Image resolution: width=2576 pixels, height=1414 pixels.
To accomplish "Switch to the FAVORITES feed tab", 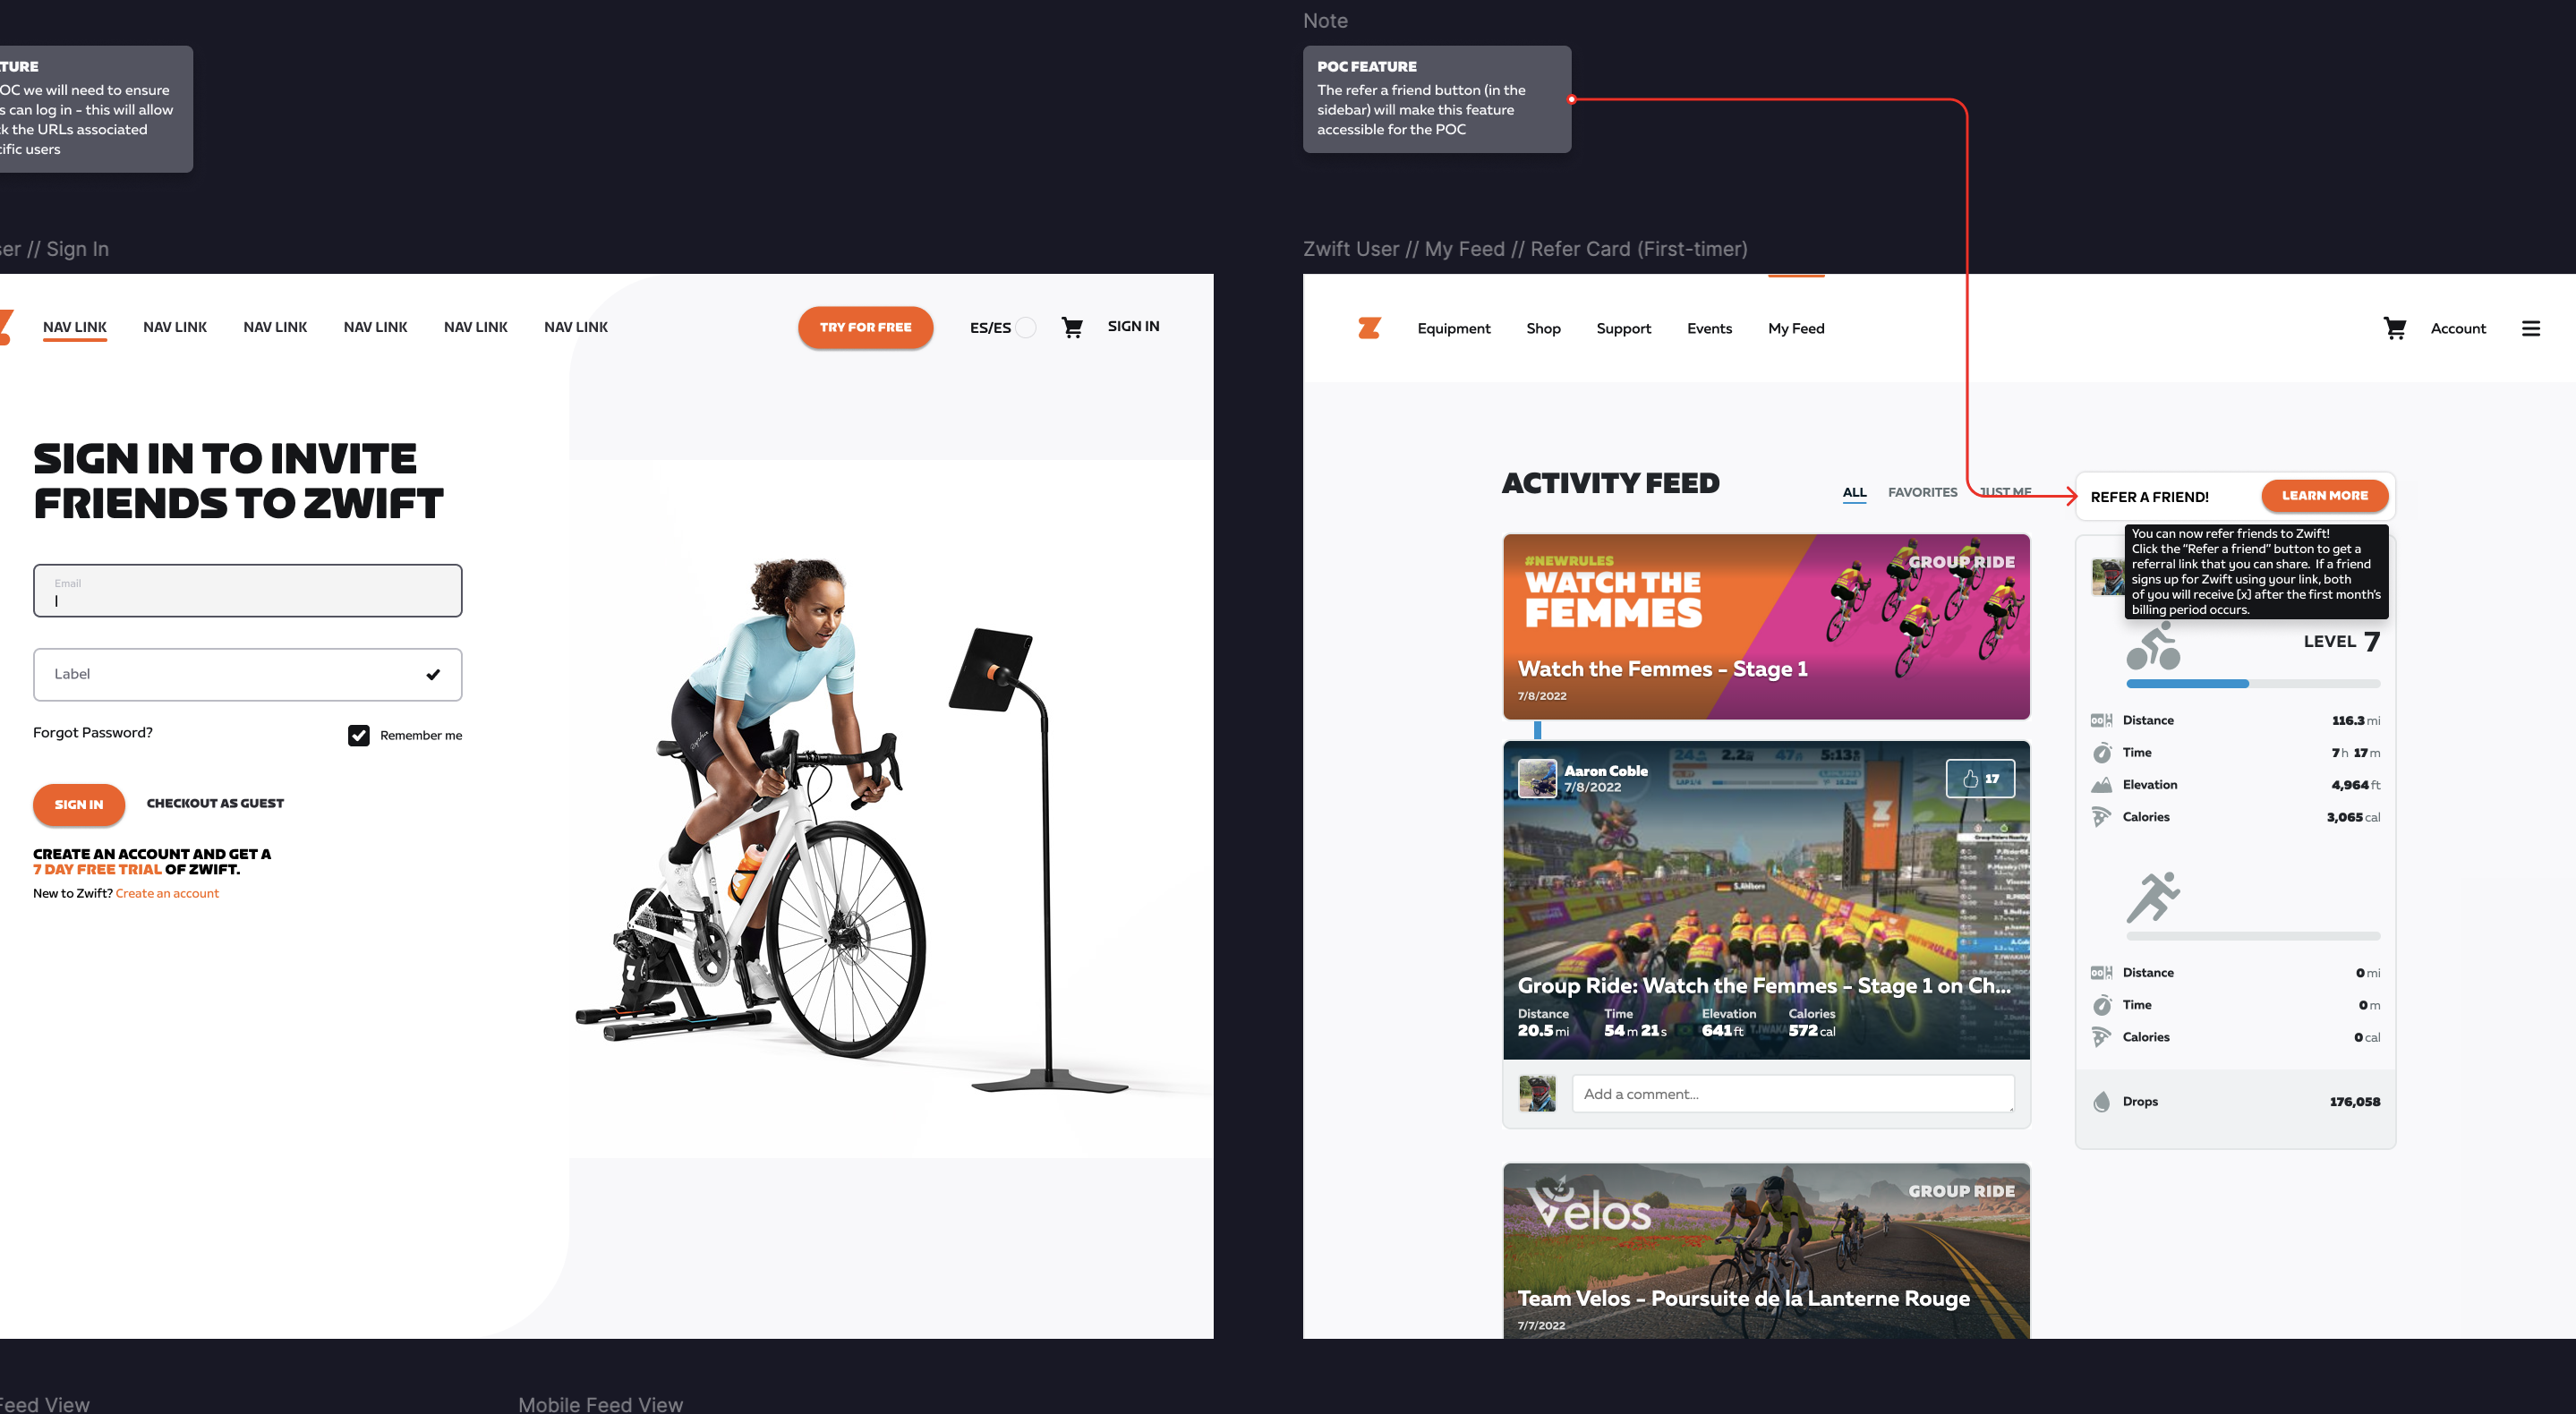I will [1922, 492].
